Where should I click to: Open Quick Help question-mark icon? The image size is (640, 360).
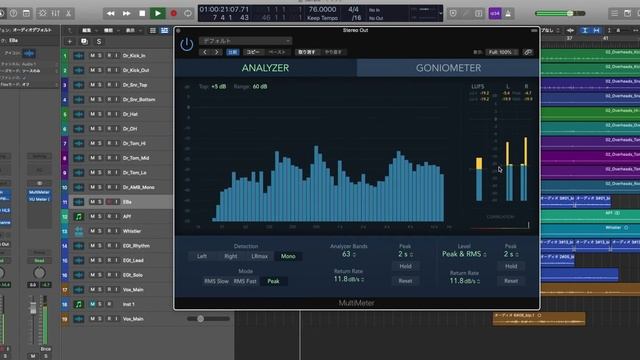(13, 13)
